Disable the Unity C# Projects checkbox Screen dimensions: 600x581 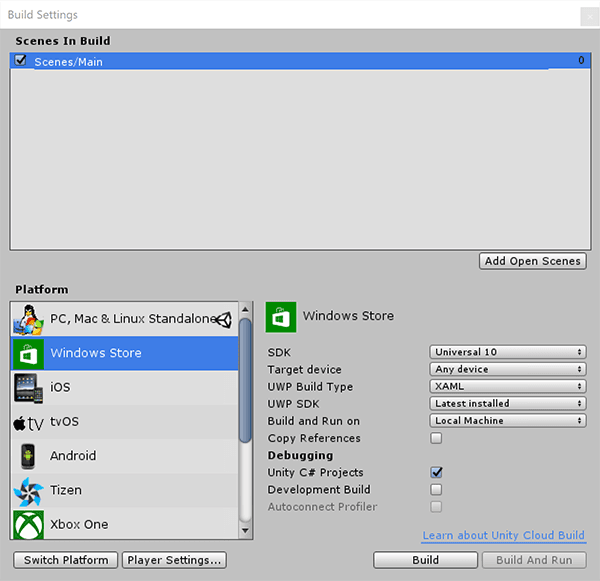tap(436, 472)
